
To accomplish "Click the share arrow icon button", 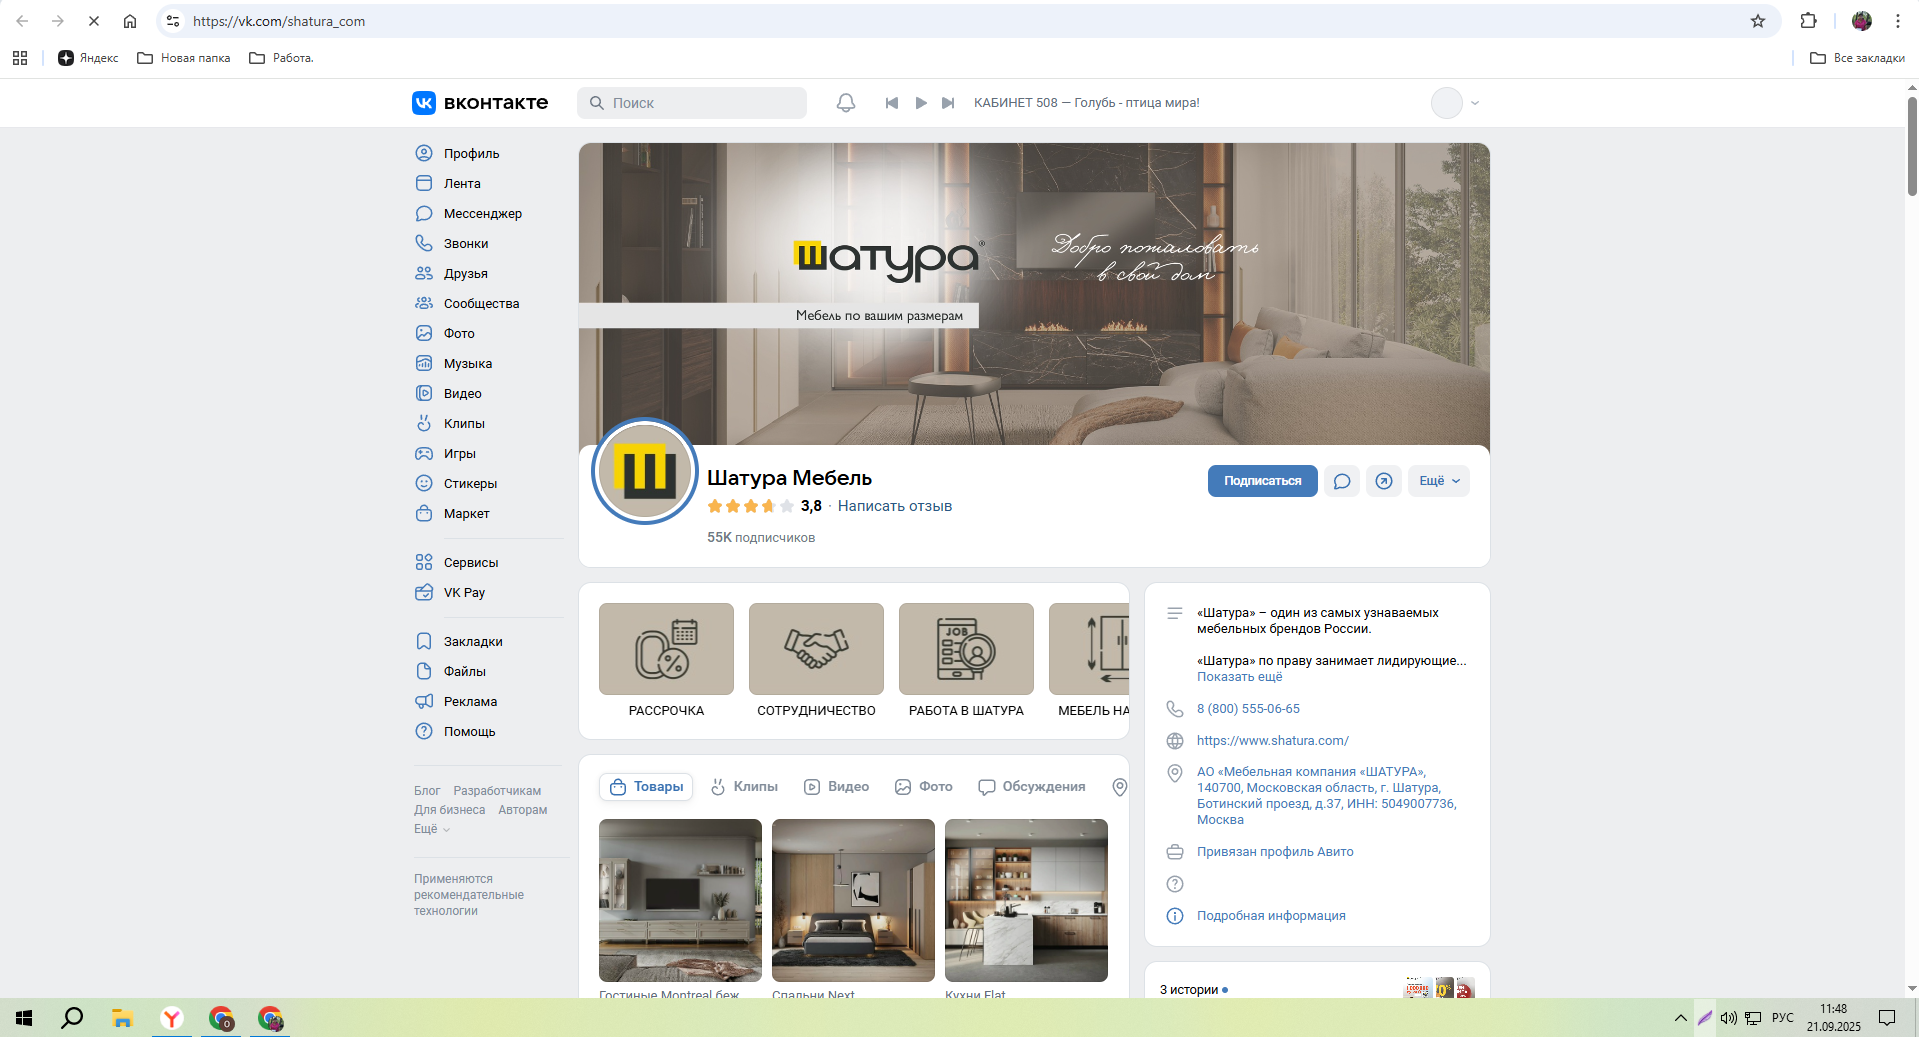I will (x=1384, y=481).
